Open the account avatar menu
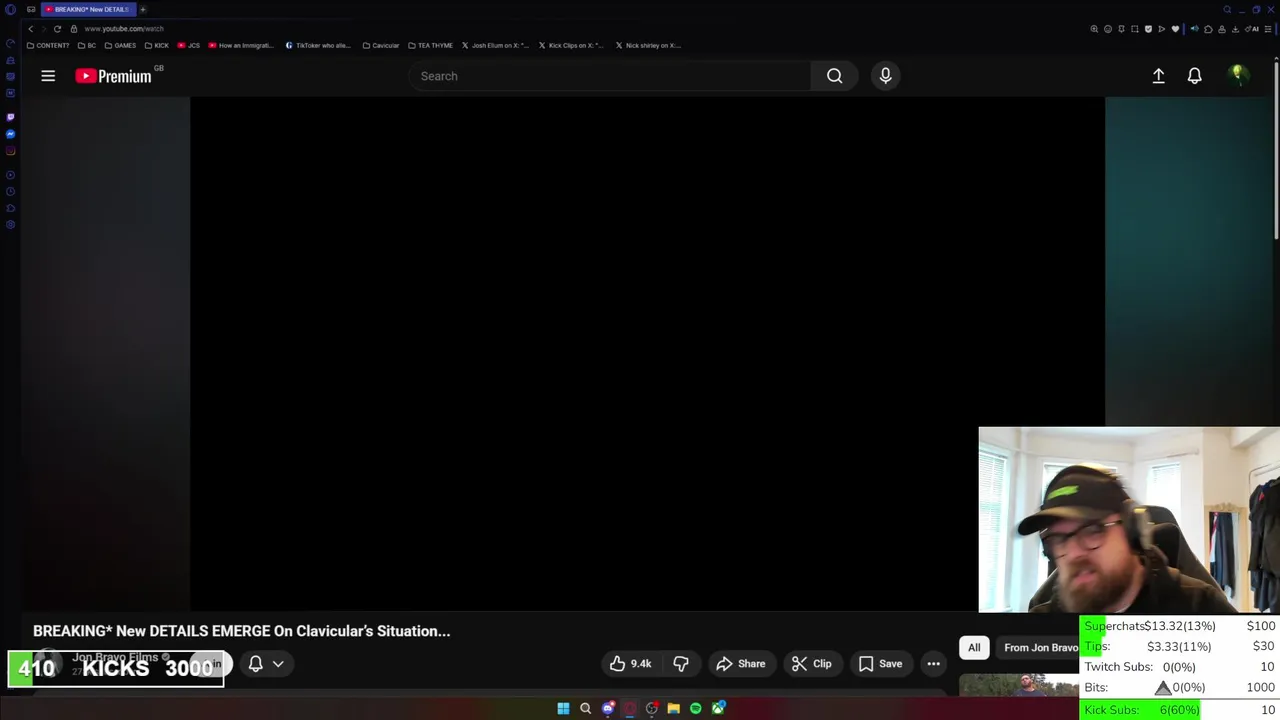Viewport: 1280px width, 720px height. click(1237, 75)
